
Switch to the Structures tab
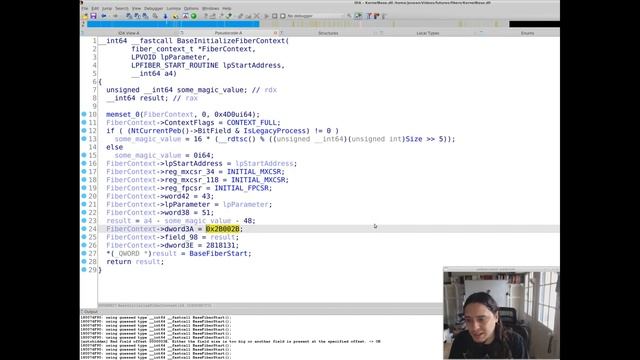[x=328, y=33]
